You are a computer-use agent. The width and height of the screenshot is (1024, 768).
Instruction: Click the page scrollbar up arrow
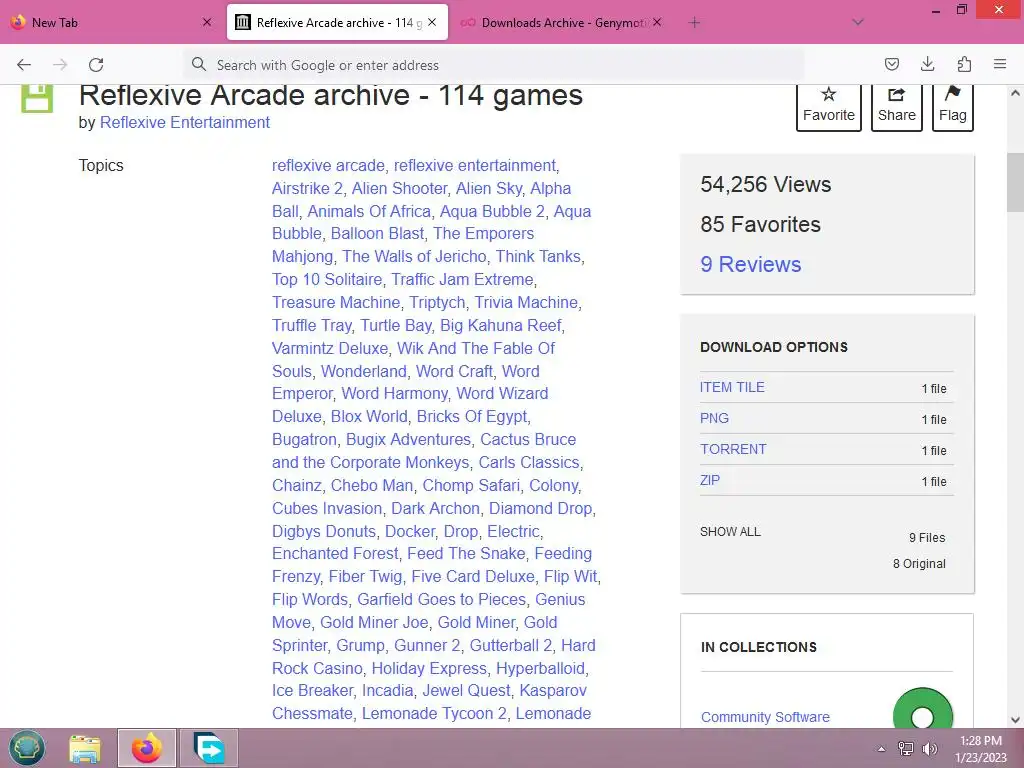pos(1015,93)
